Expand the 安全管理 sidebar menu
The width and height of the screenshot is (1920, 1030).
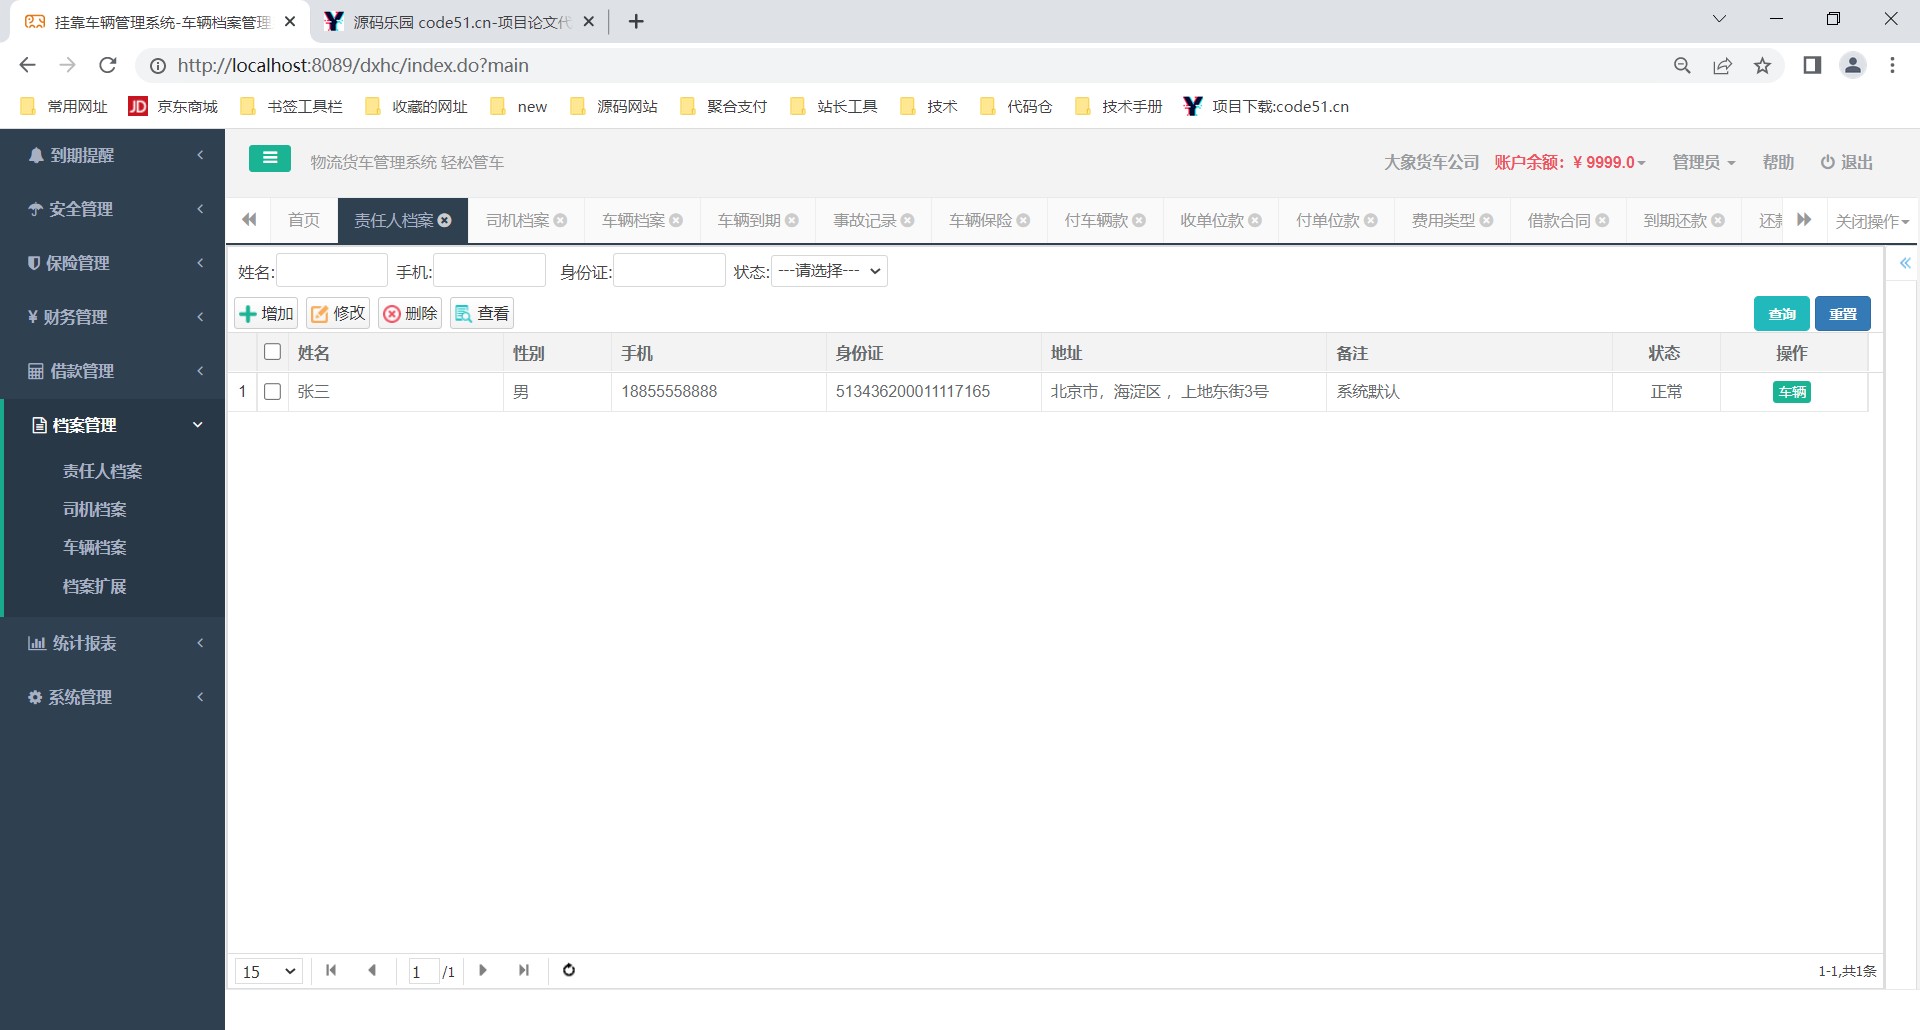point(113,209)
